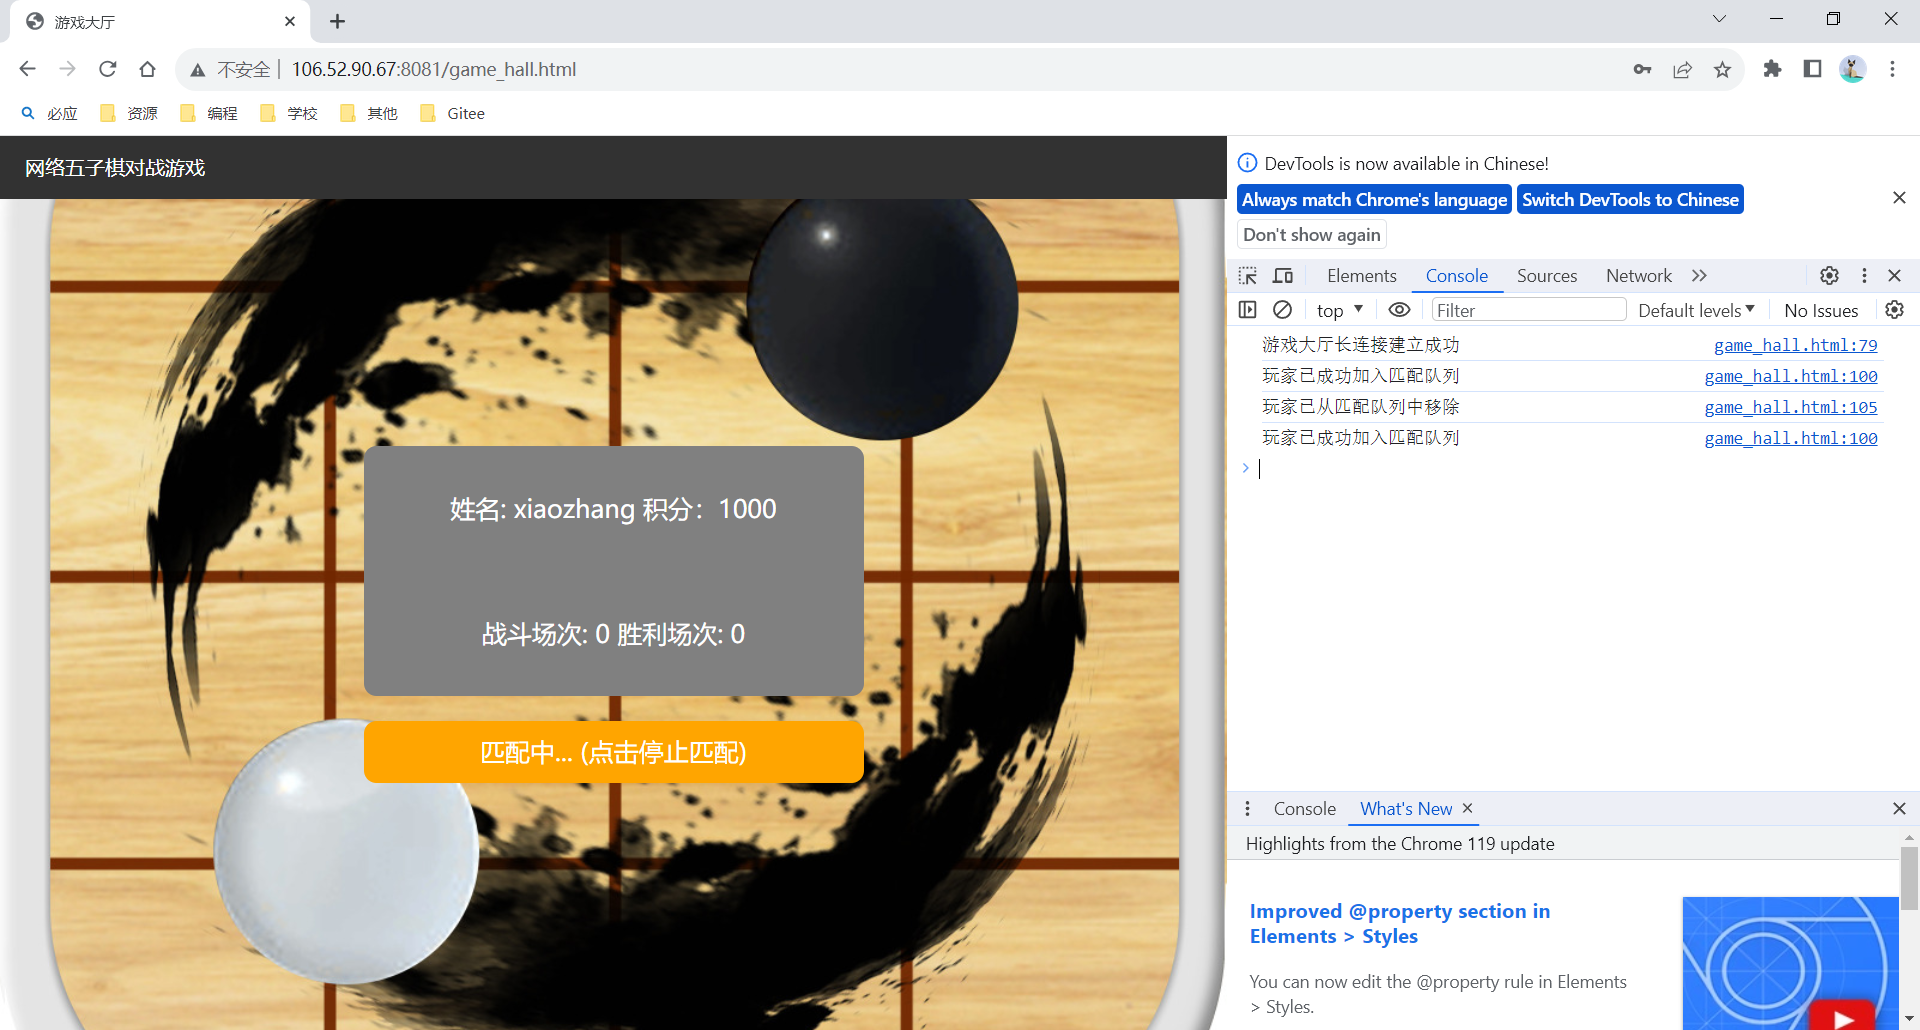Screen dimensions: 1920x1030
Task: Close the 游戏大厅 tab
Action: 290,21
